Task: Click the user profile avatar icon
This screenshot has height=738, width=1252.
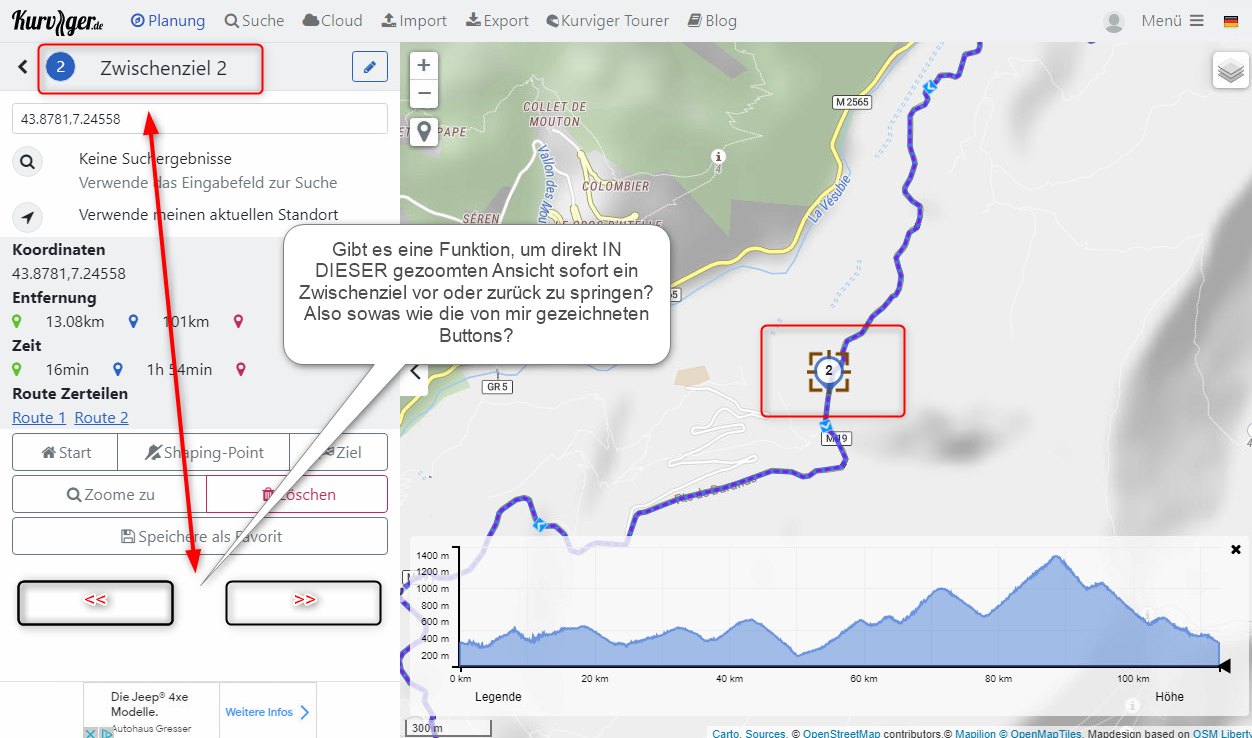Action: point(1113,21)
